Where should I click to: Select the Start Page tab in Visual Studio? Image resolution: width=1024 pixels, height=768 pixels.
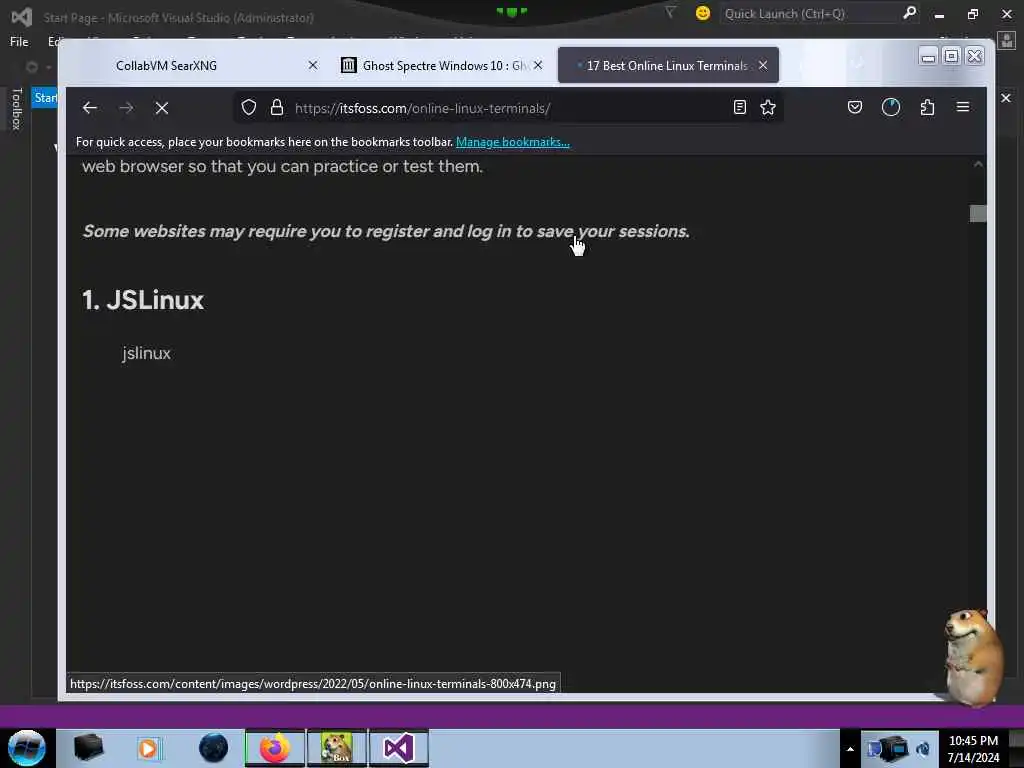point(44,98)
